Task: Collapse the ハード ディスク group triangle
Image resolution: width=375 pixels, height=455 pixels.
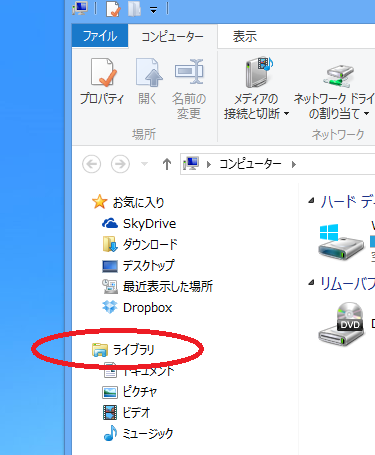Action: click(311, 200)
